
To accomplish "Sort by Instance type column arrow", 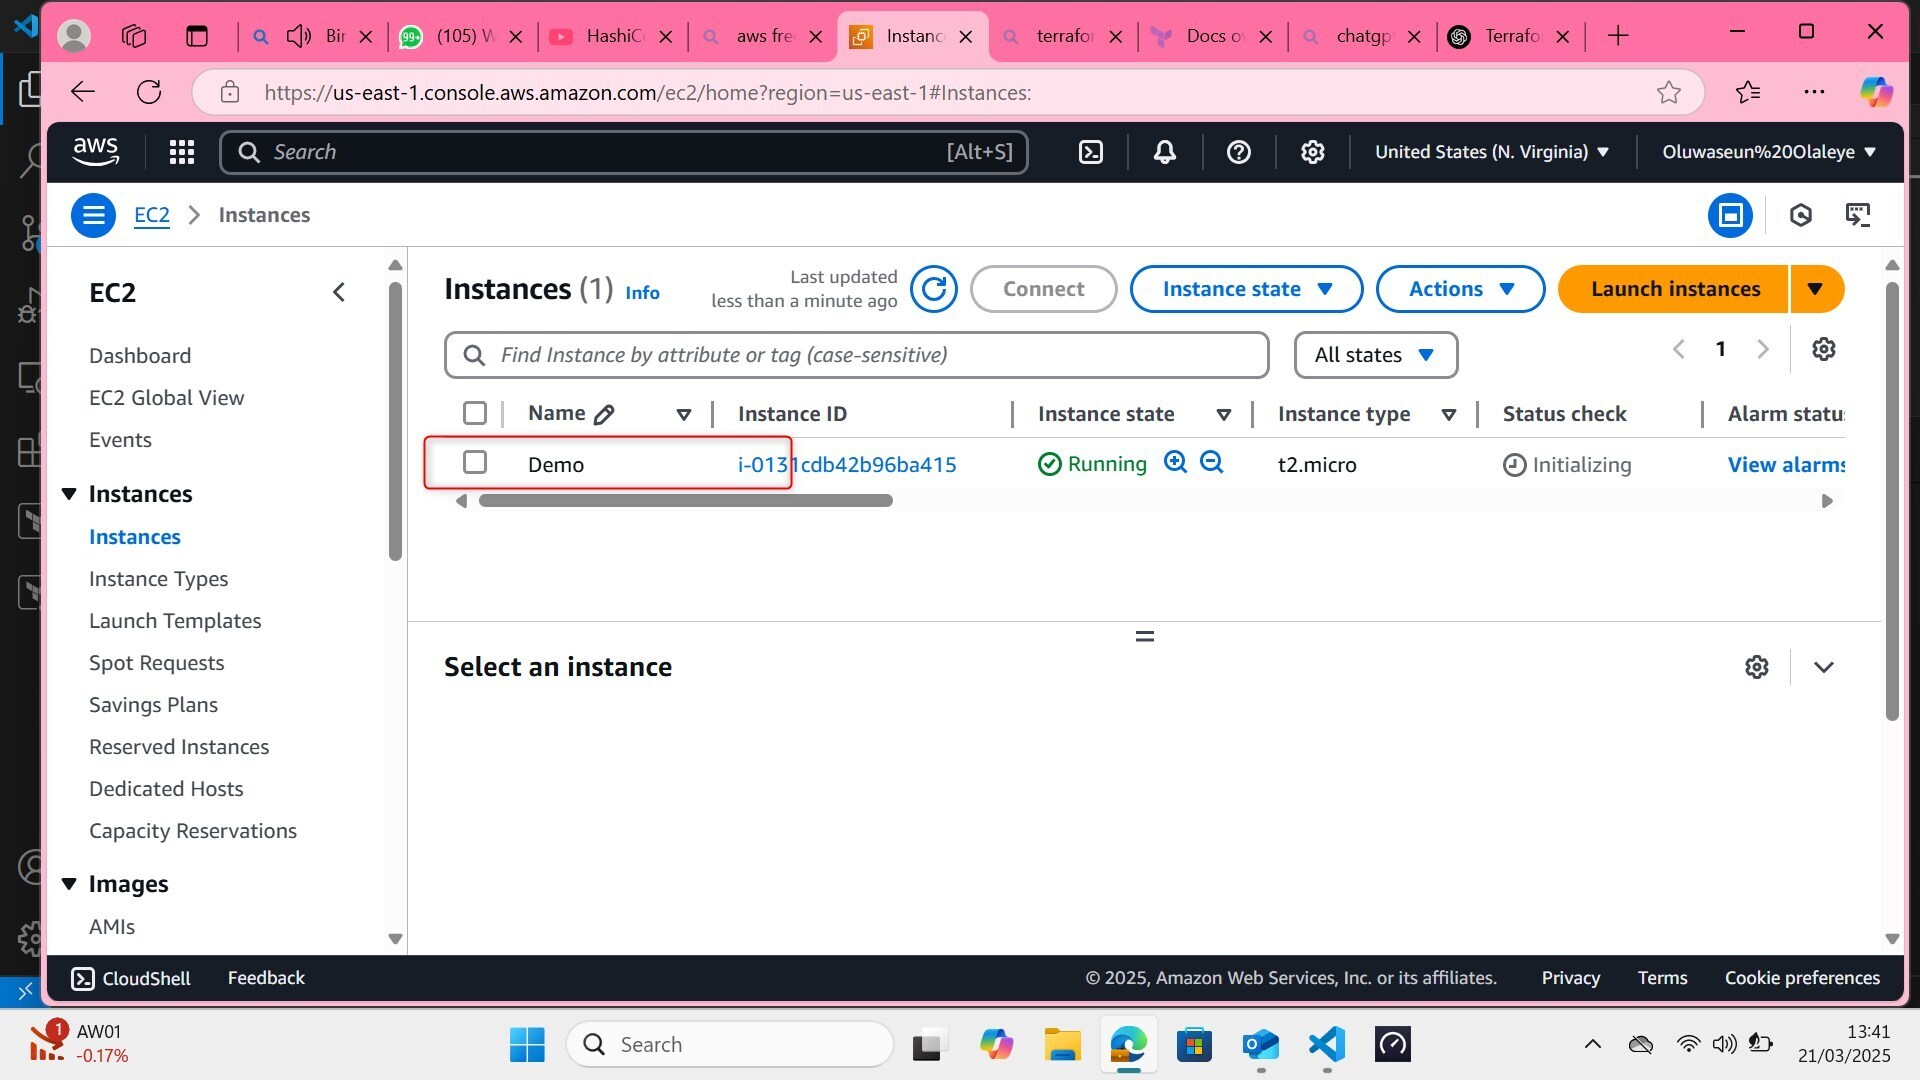I will point(1448,414).
